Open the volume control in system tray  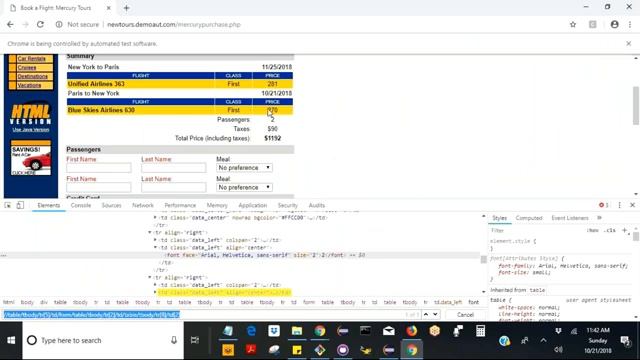pos(558,350)
